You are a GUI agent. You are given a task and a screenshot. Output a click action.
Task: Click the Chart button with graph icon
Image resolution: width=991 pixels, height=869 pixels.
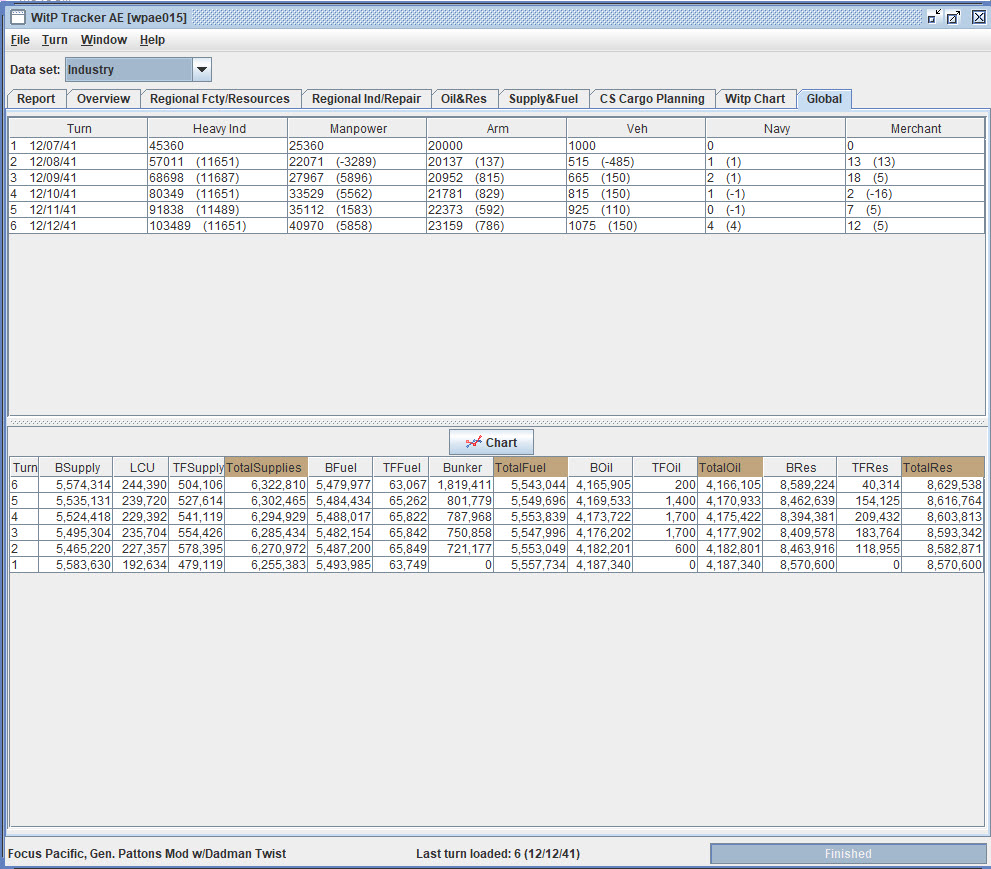click(491, 442)
